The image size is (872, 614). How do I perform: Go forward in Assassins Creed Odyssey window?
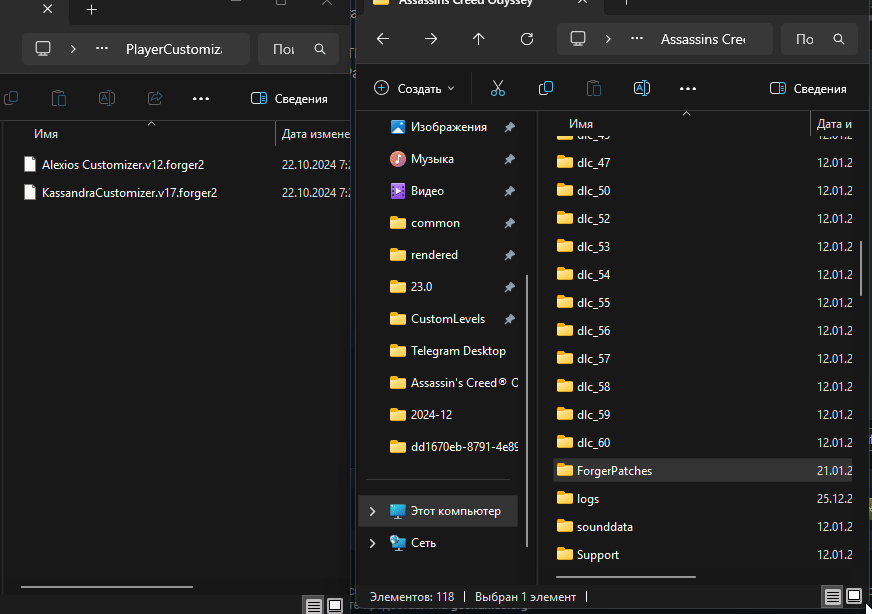point(431,39)
